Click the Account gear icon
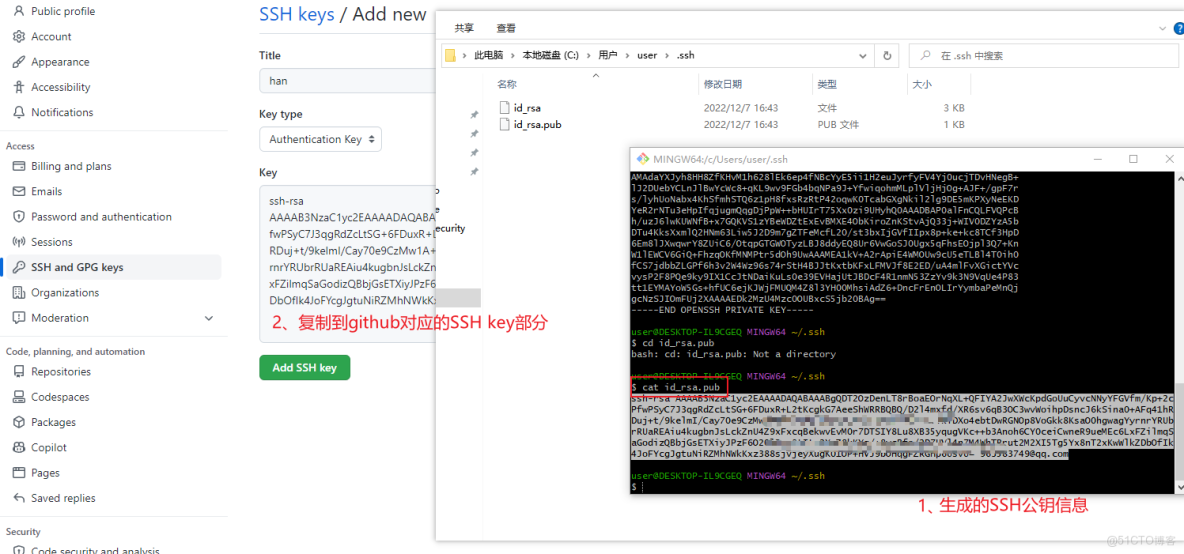1184x554 pixels. tap(19, 36)
